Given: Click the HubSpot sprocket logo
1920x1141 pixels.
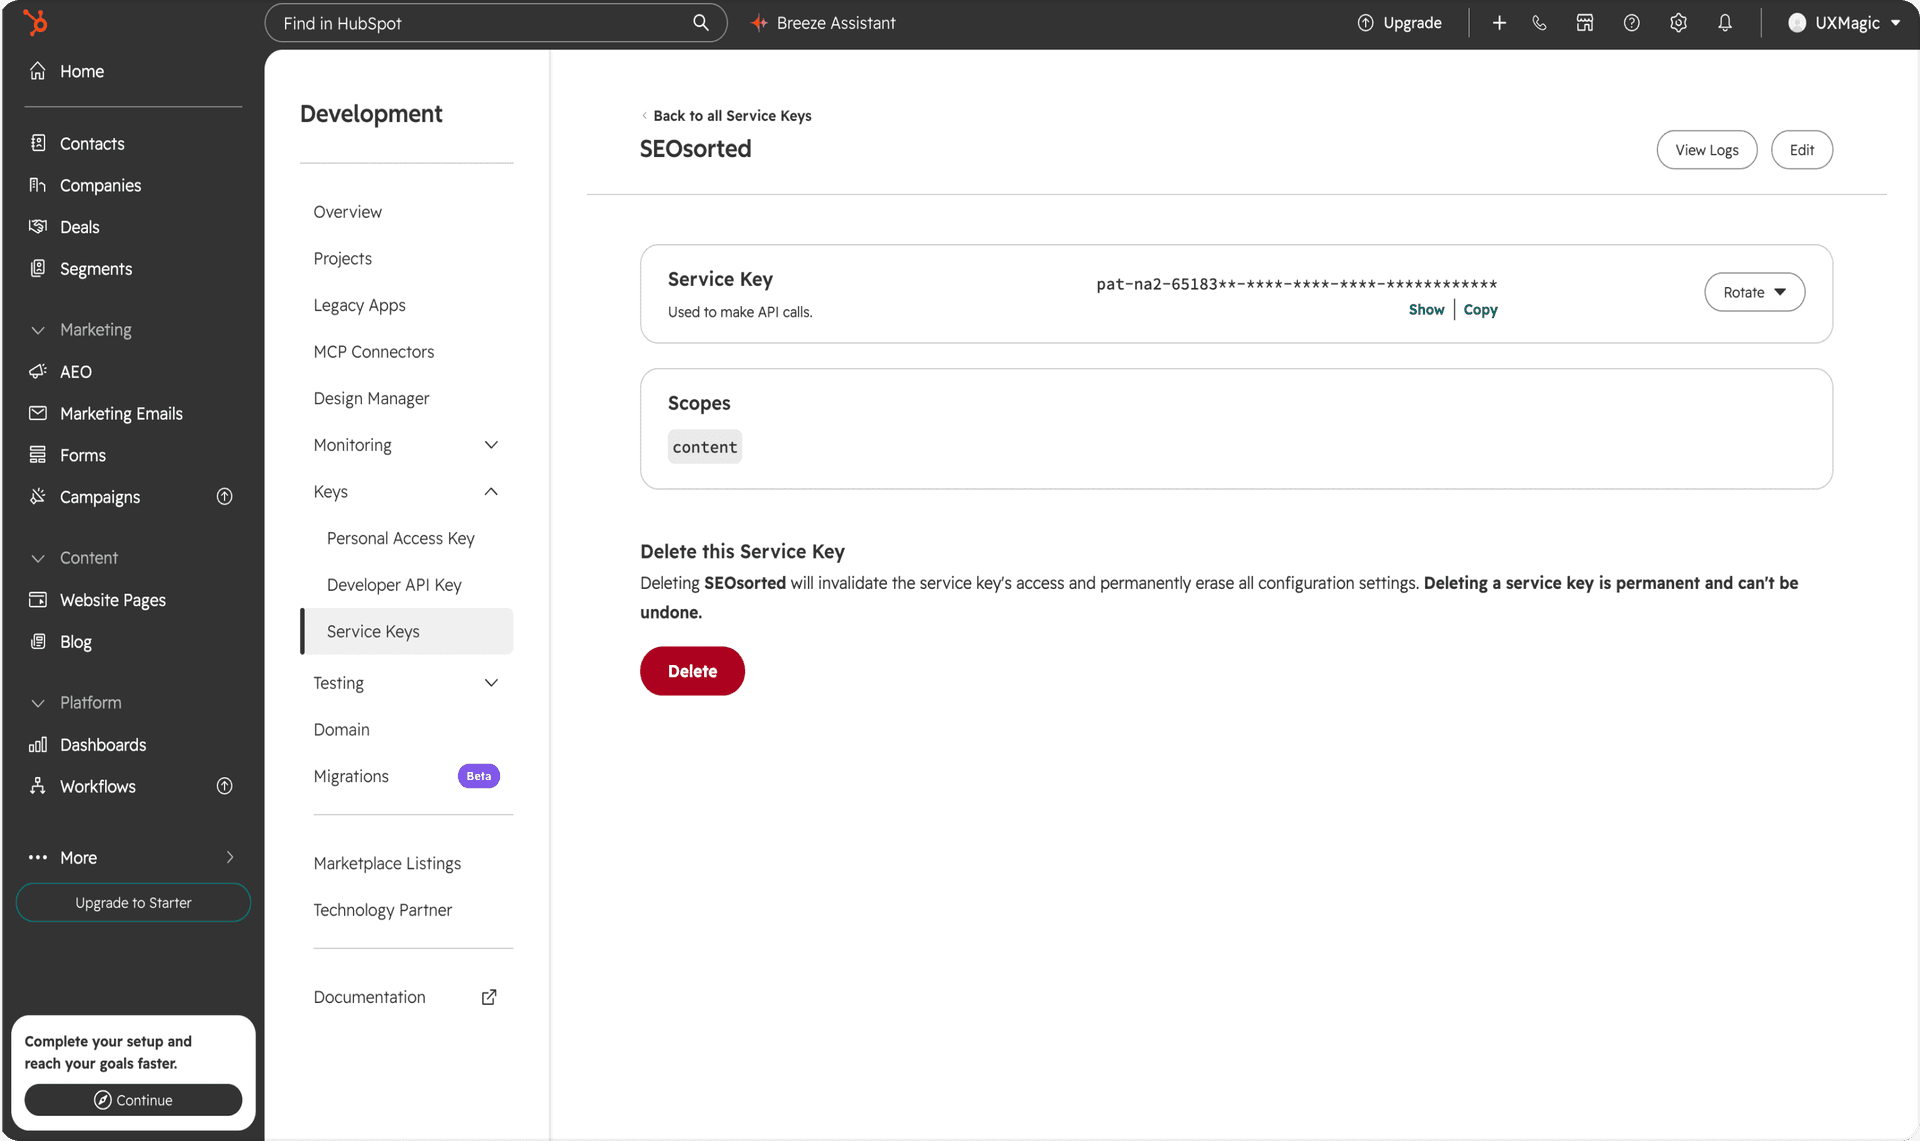Looking at the screenshot, I should click(x=36, y=22).
